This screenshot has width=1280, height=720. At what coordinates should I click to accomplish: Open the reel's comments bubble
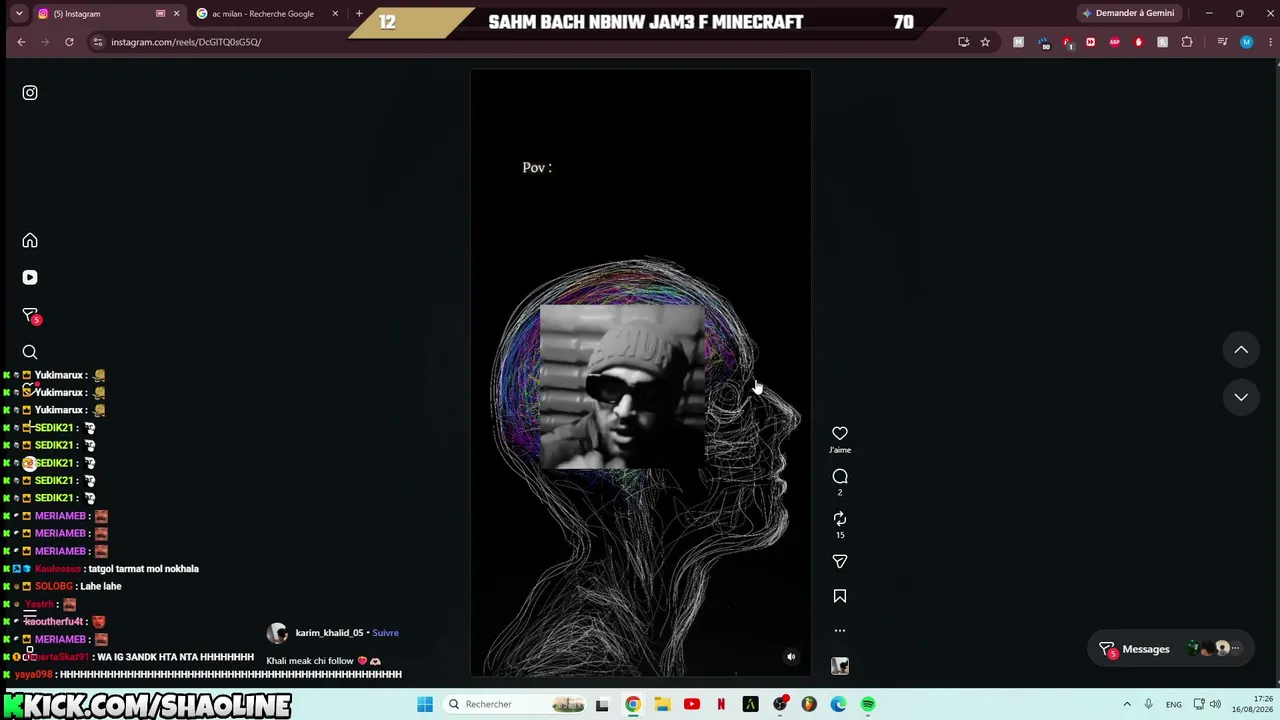(x=840, y=477)
